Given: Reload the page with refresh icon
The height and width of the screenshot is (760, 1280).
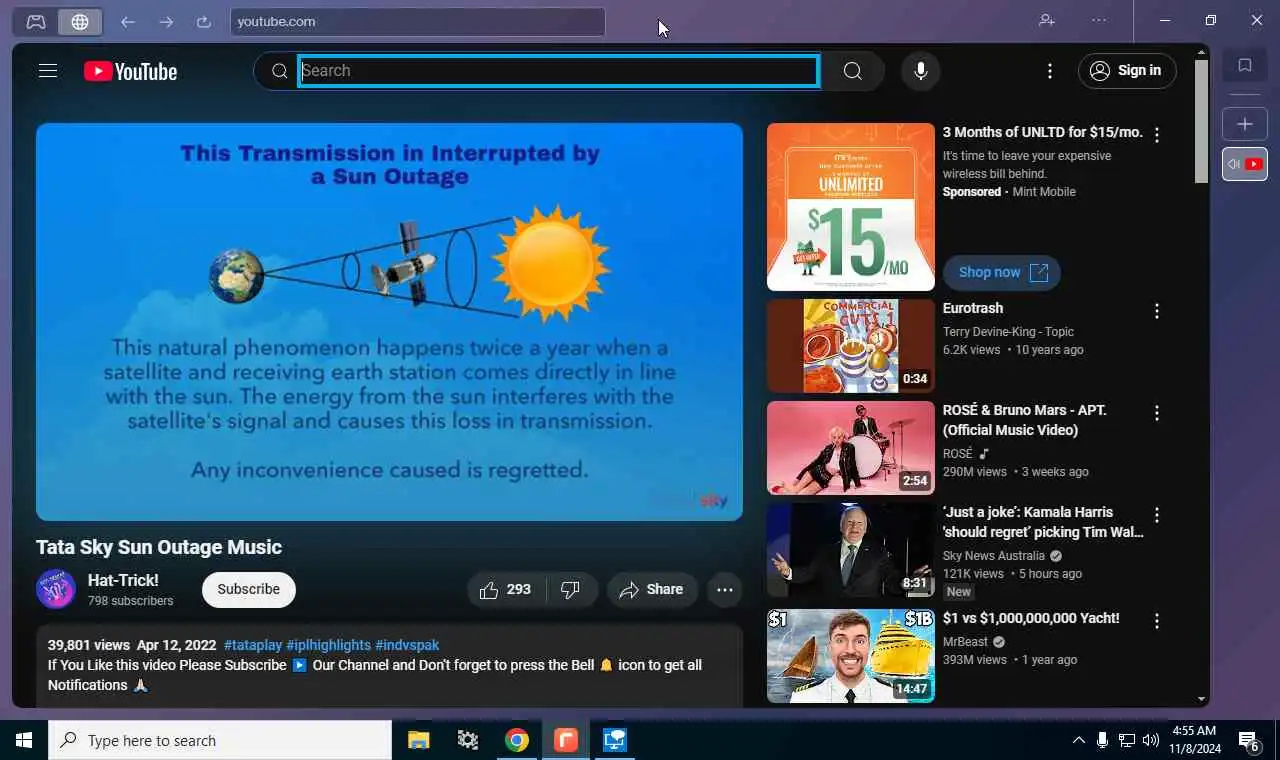Looking at the screenshot, I should 204,22.
